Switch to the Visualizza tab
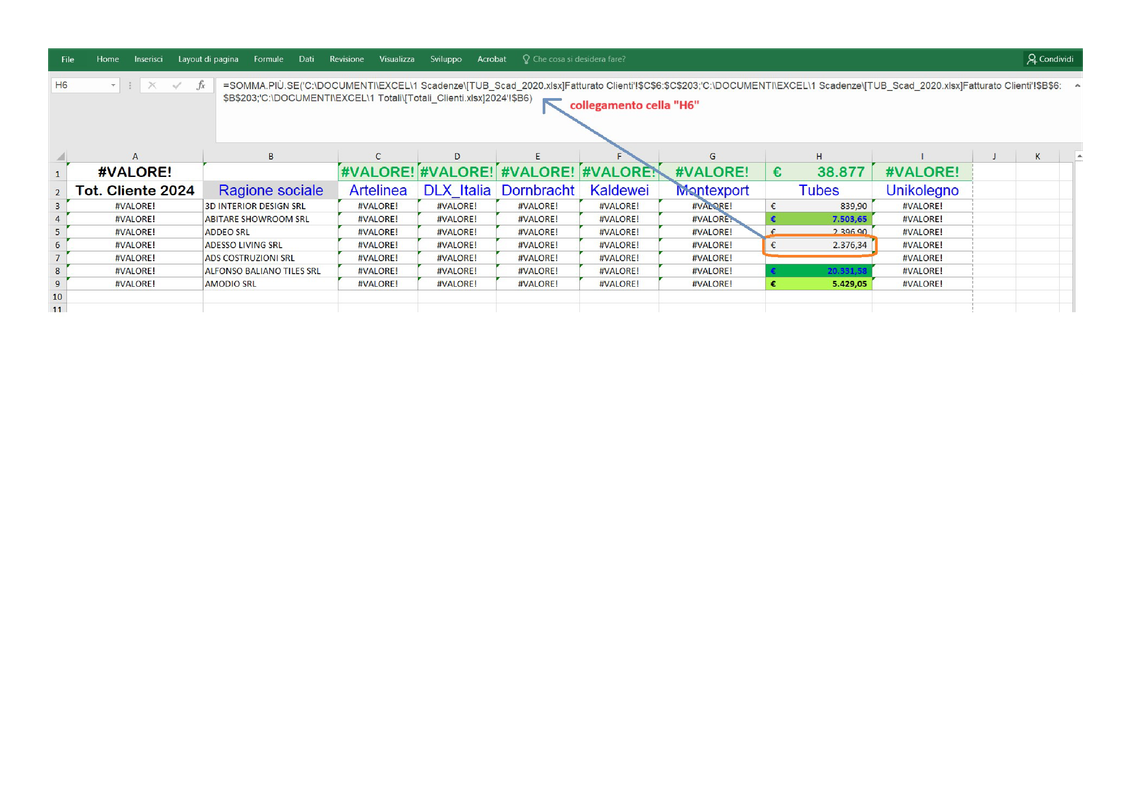 (x=397, y=59)
